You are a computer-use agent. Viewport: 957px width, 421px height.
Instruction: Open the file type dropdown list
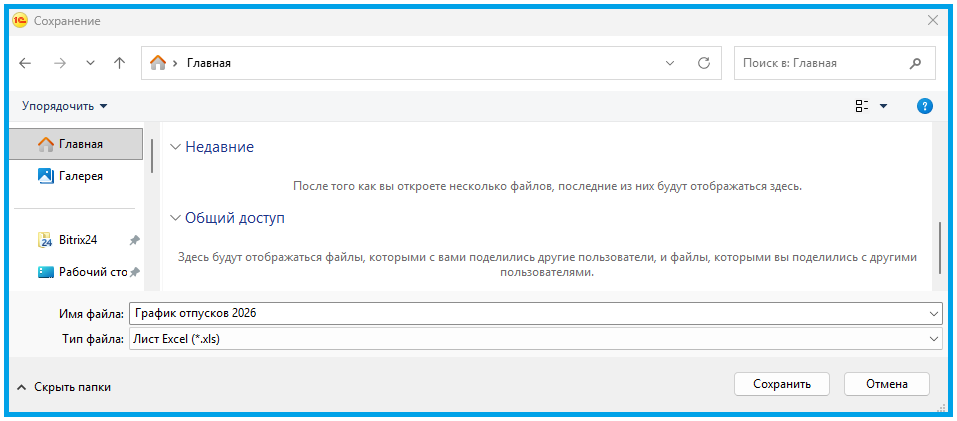point(932,340)
